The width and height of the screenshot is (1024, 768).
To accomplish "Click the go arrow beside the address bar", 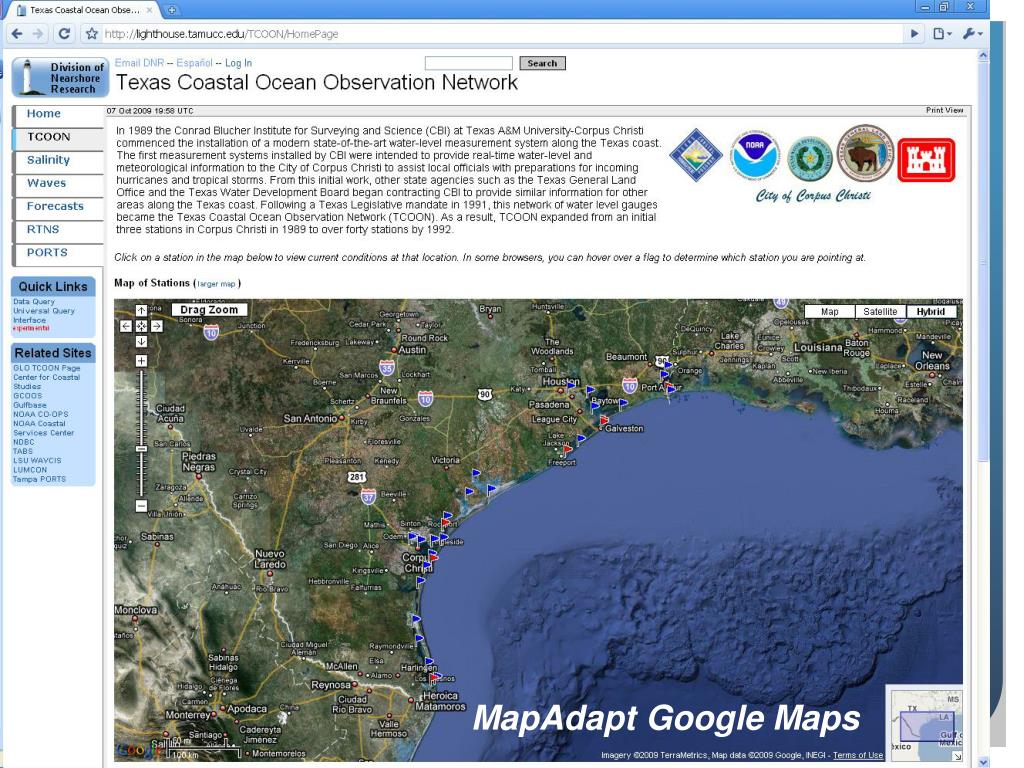I will tap(914, 34).
